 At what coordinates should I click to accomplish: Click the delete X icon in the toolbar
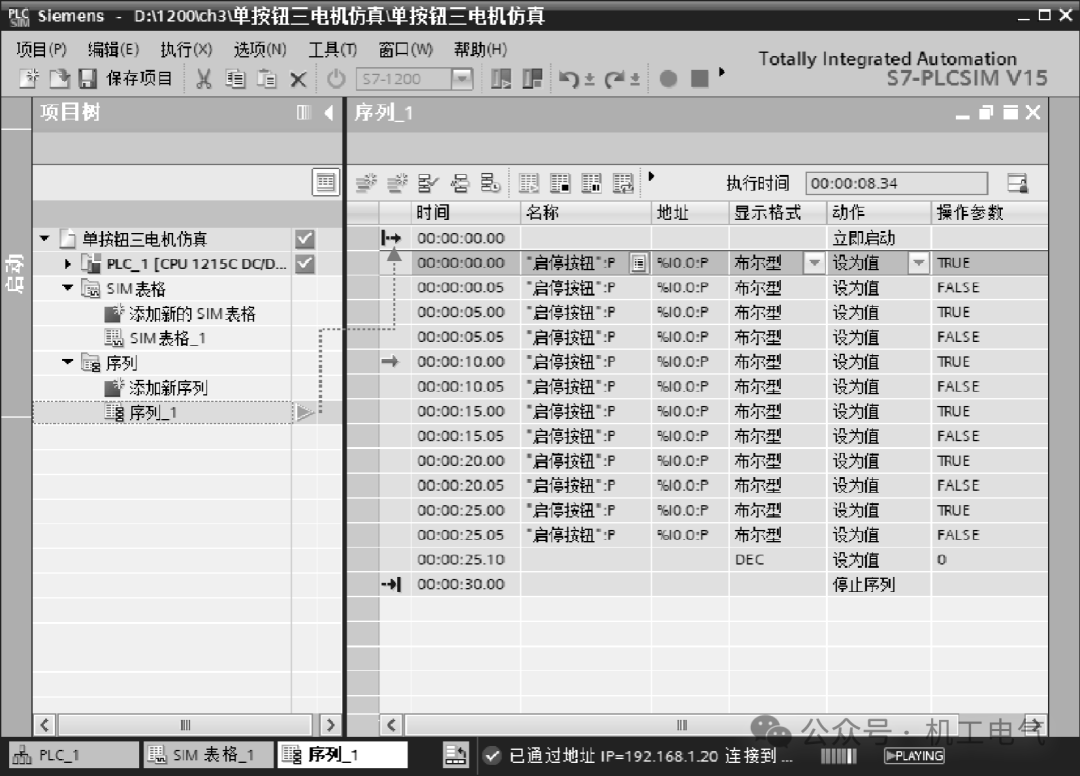(x=298, y=80)
